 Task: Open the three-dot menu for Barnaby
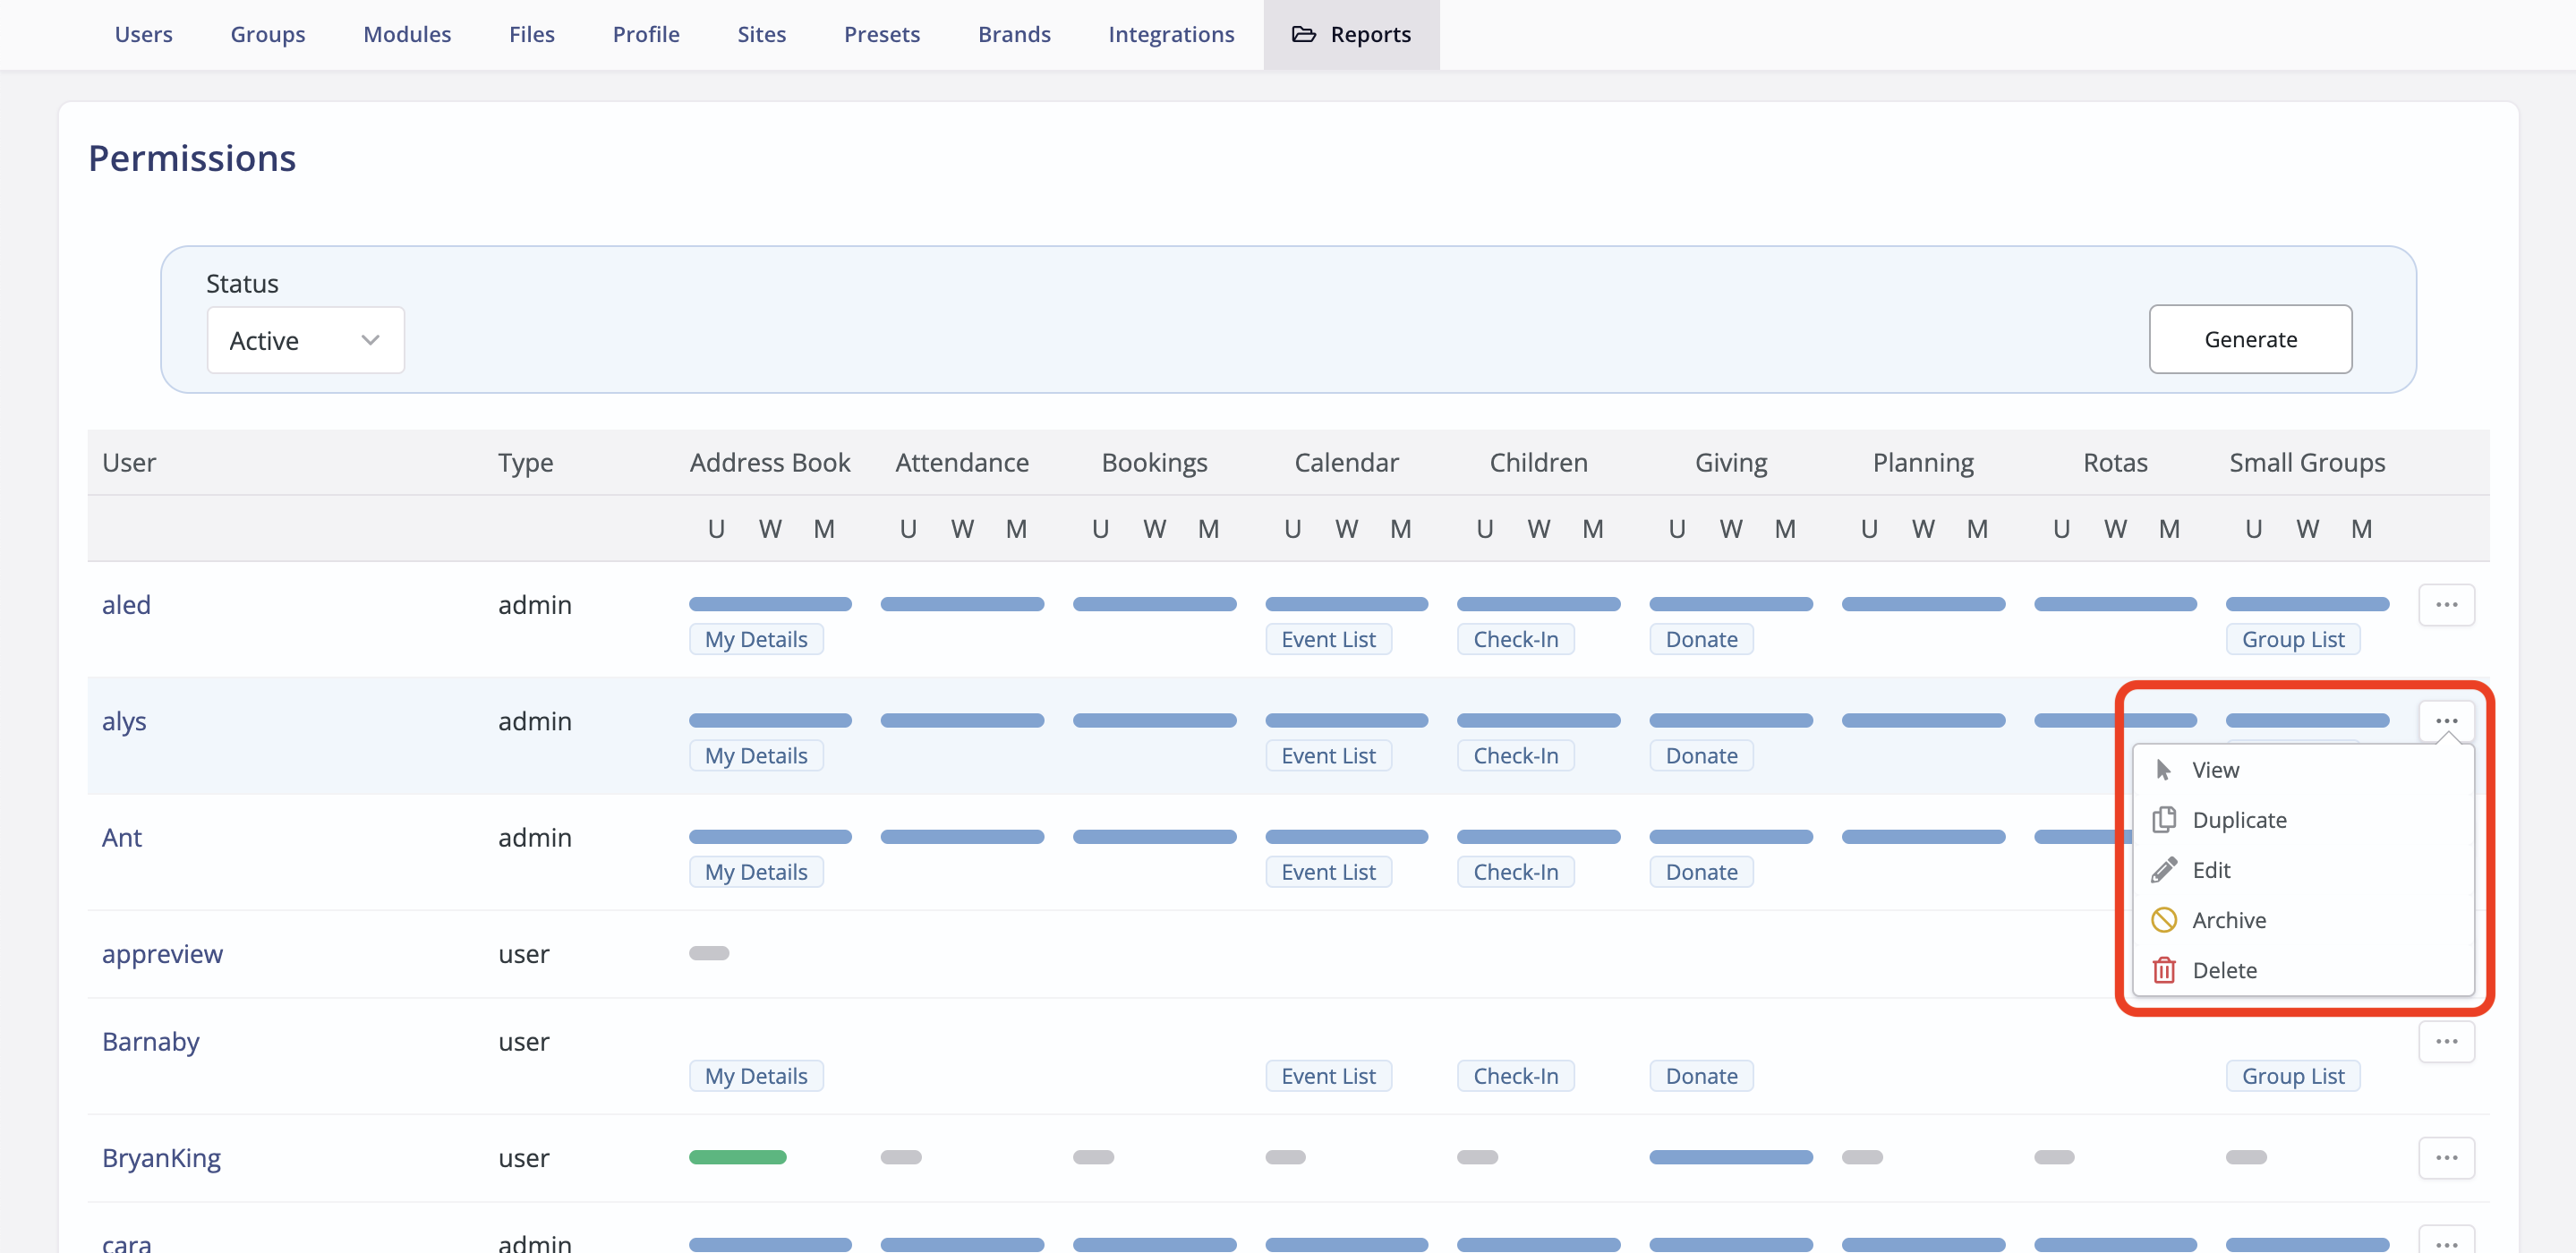(2447, 1041)
